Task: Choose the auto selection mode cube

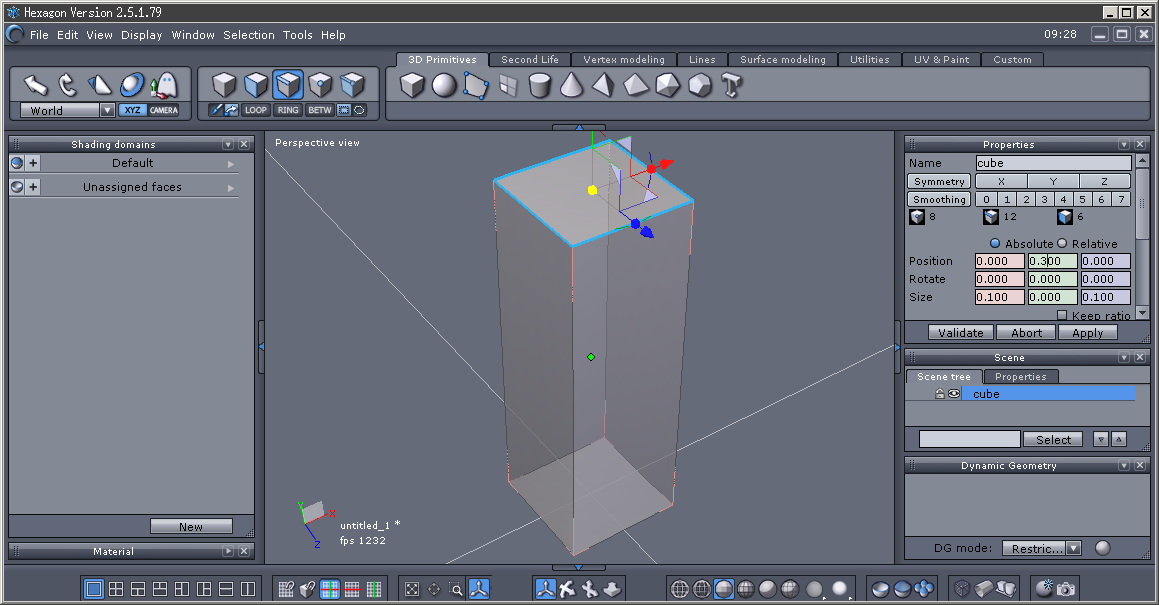Action: [x=353, y=85]
